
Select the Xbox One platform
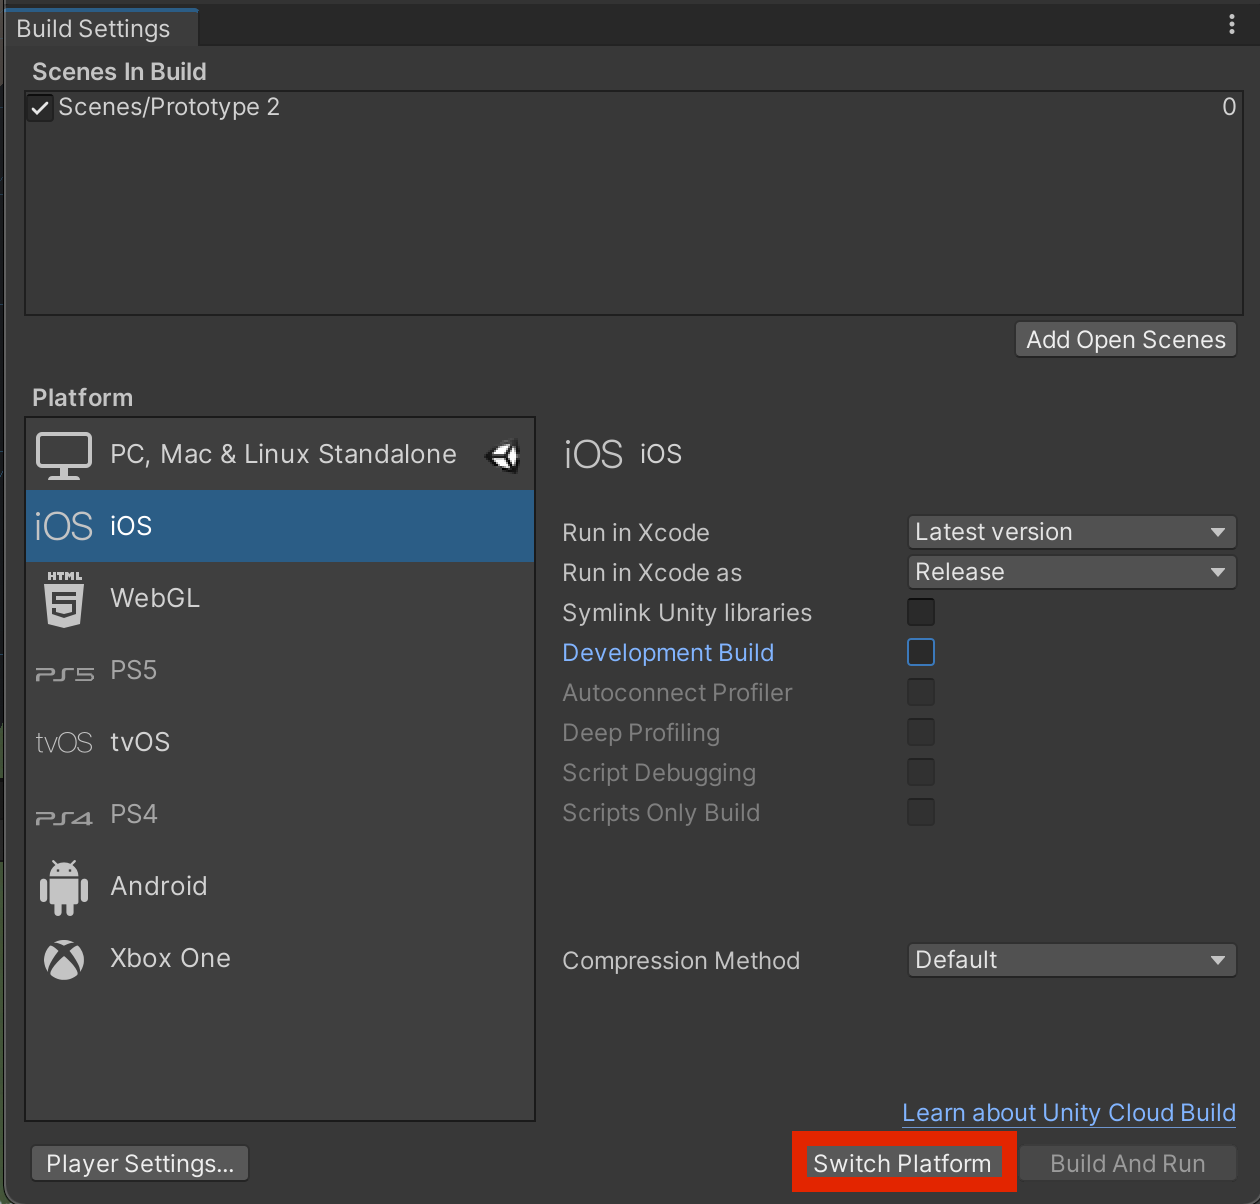[x=280, y=958]
